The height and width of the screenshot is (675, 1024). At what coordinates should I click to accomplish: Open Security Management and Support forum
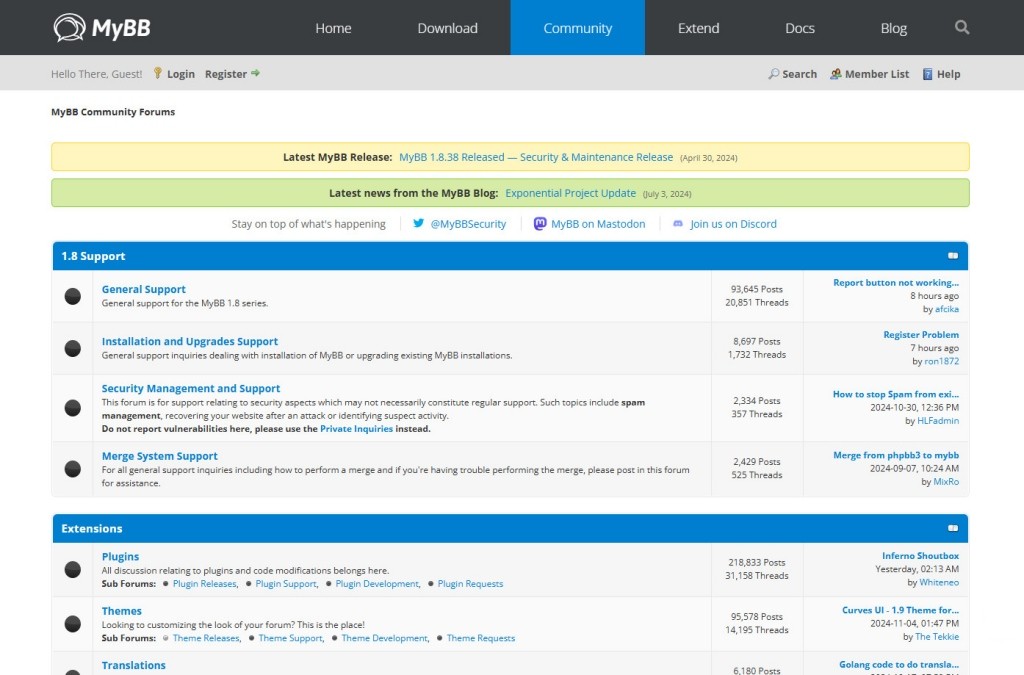point(191,388)
